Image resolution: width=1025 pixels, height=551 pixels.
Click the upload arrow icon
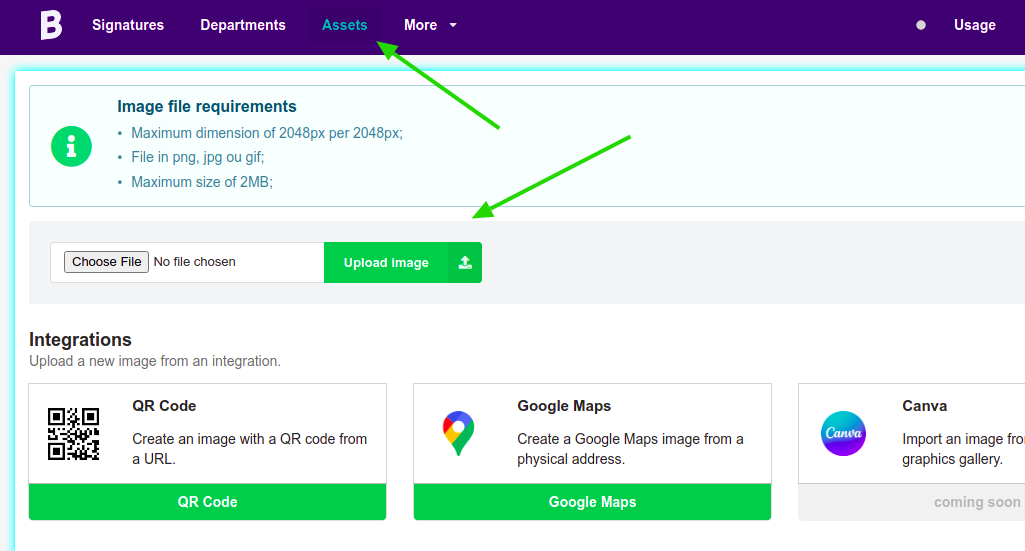coord(465,263)
